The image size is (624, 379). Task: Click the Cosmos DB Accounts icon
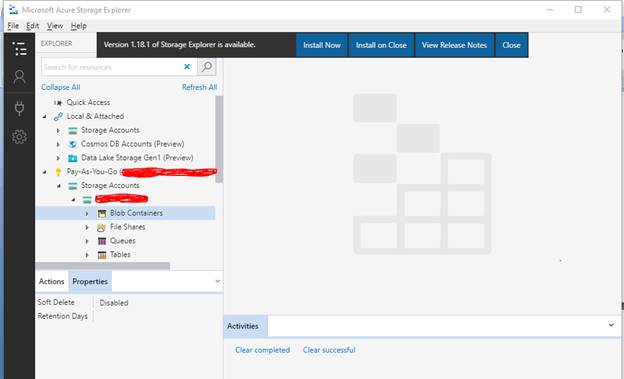tap(72, 144)
